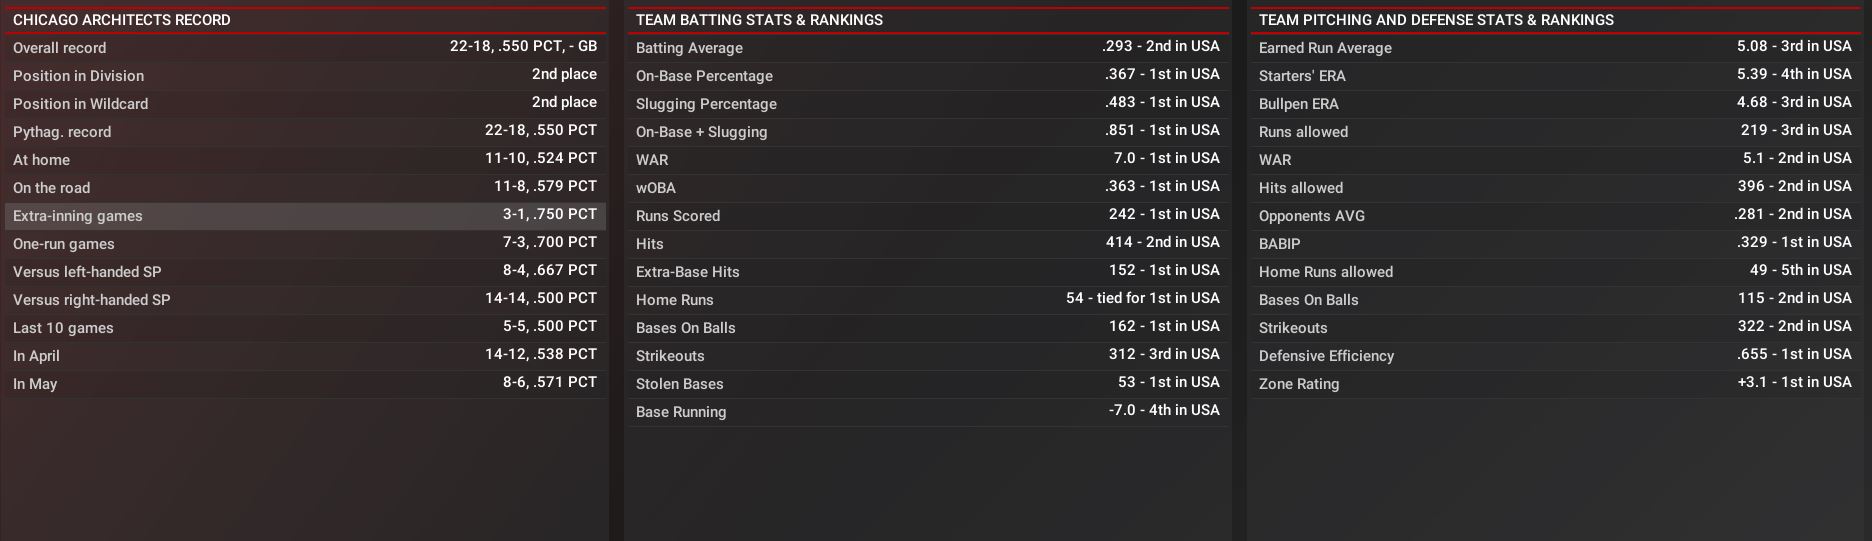
Task: Click the Zone Rating row
Action: click(1554, 384)
